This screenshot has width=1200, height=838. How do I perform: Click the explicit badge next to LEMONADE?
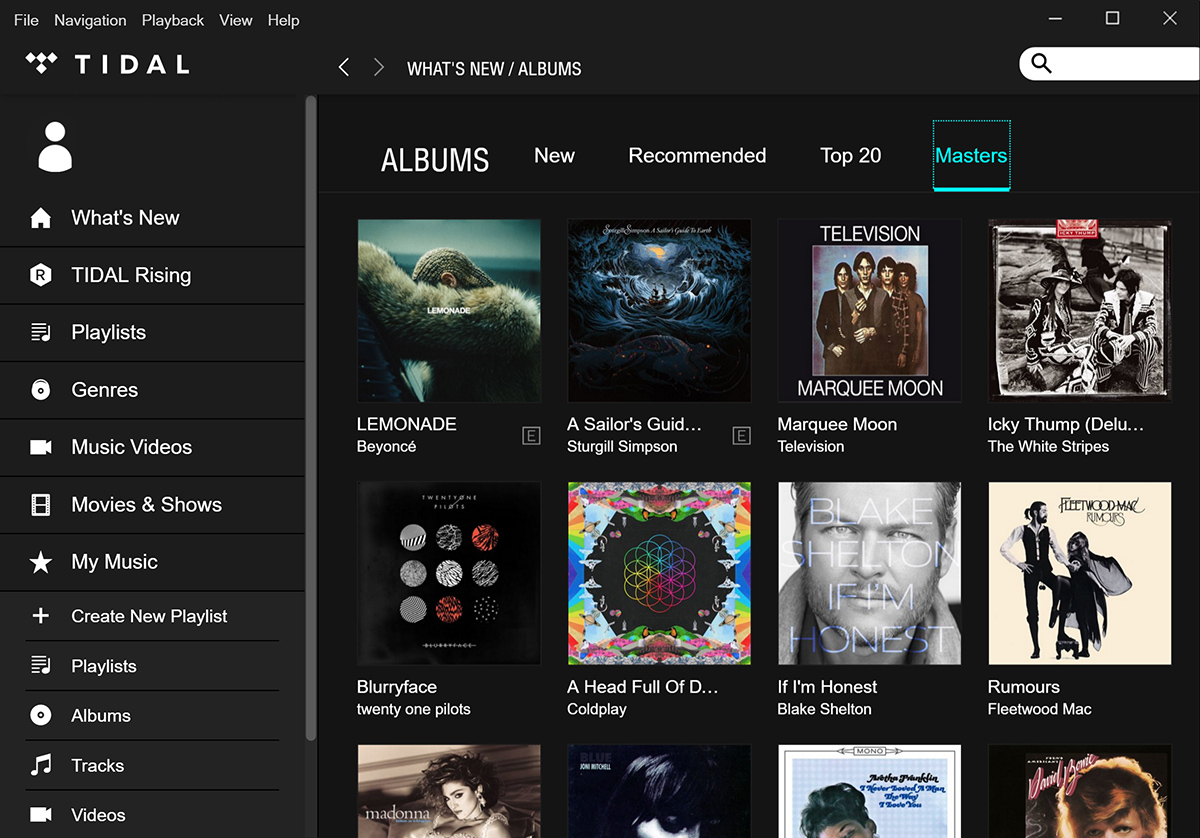[x=531, y=435]
